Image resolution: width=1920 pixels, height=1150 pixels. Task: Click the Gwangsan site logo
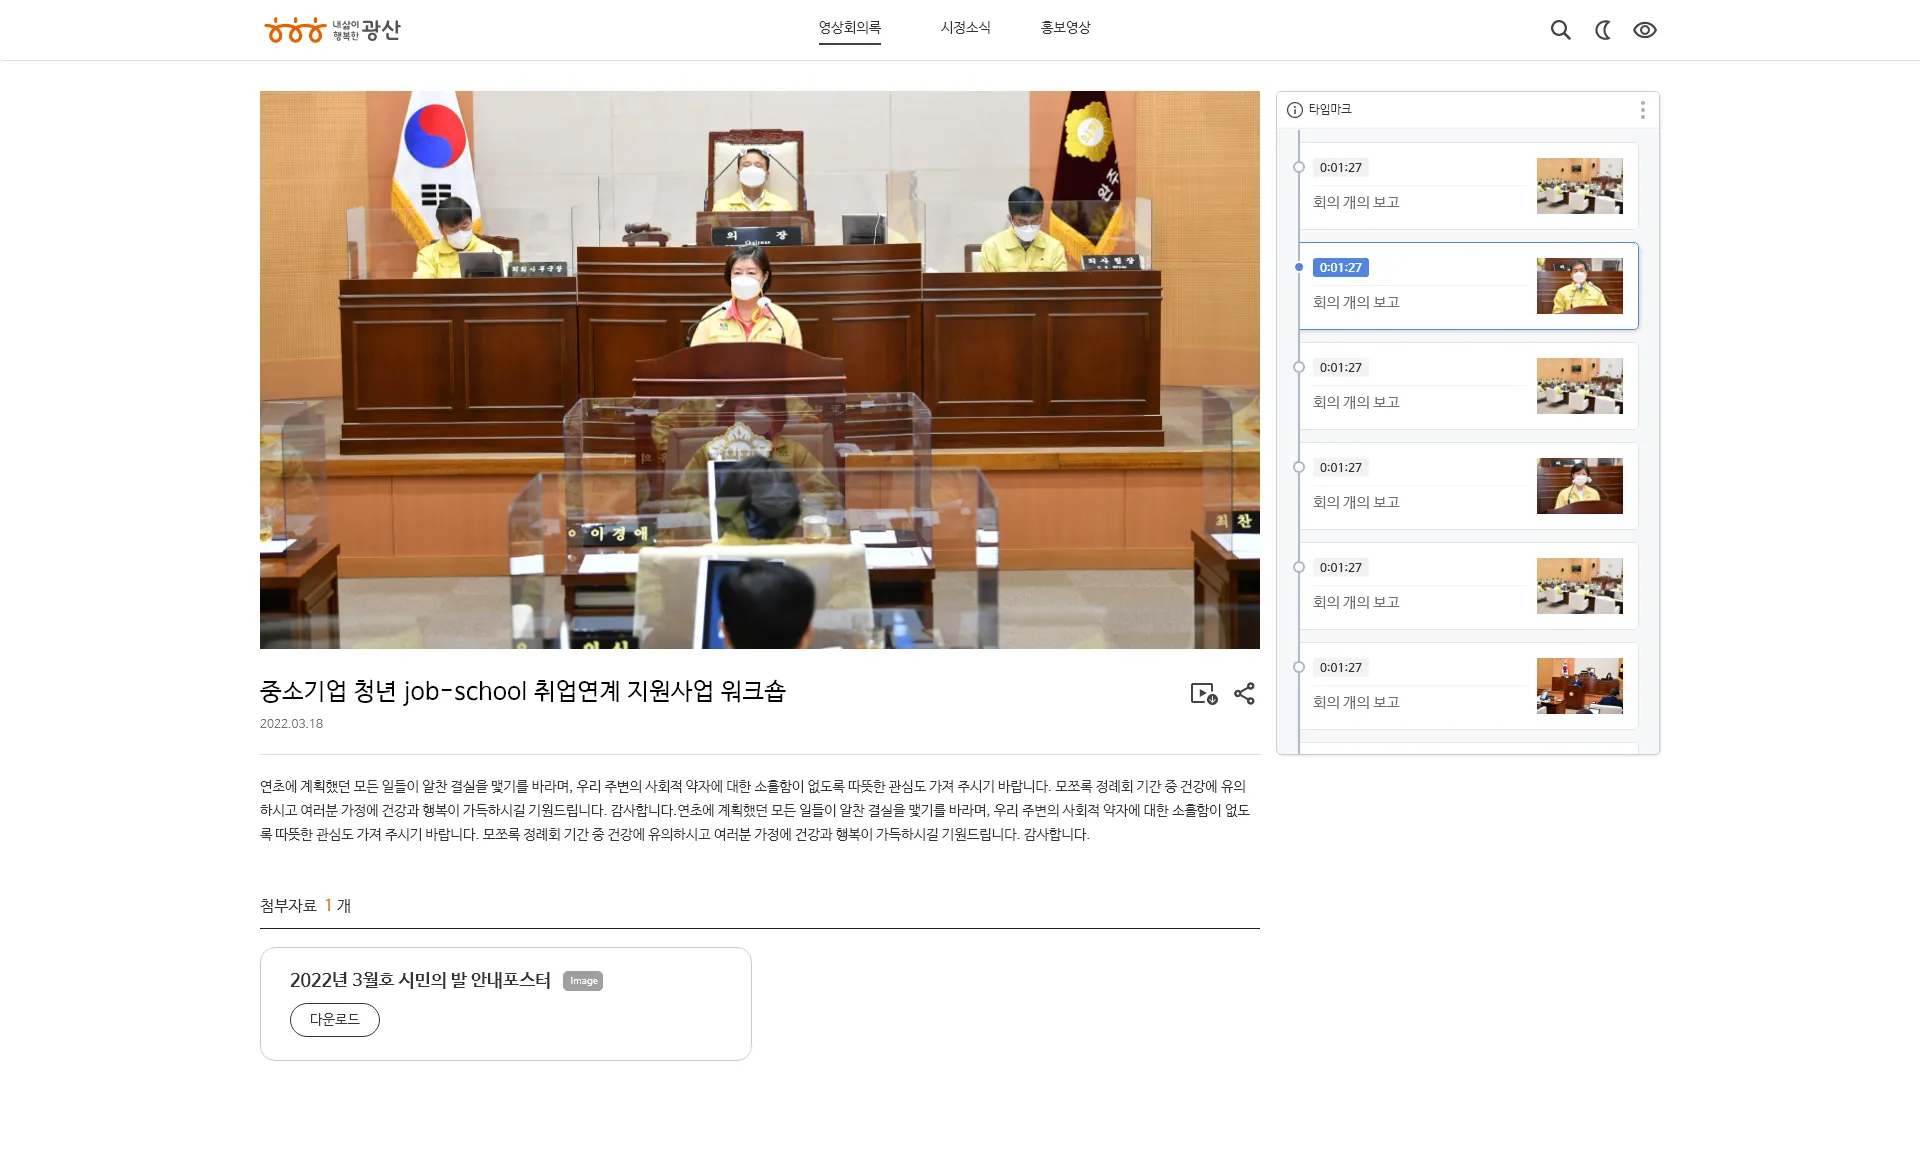point(332,30)
